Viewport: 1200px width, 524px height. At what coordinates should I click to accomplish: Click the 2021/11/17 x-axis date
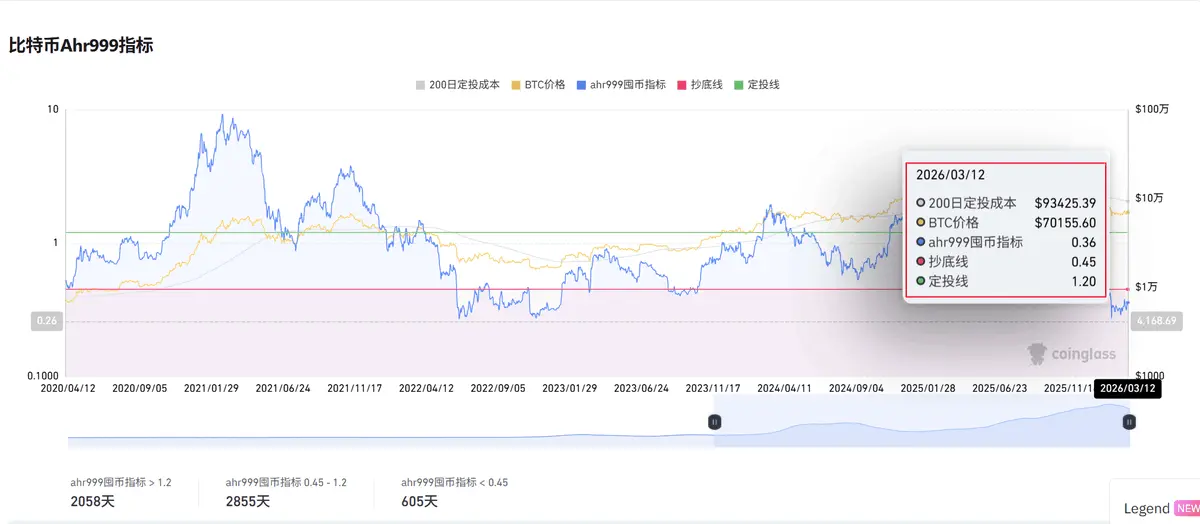[x=355, y=387]
